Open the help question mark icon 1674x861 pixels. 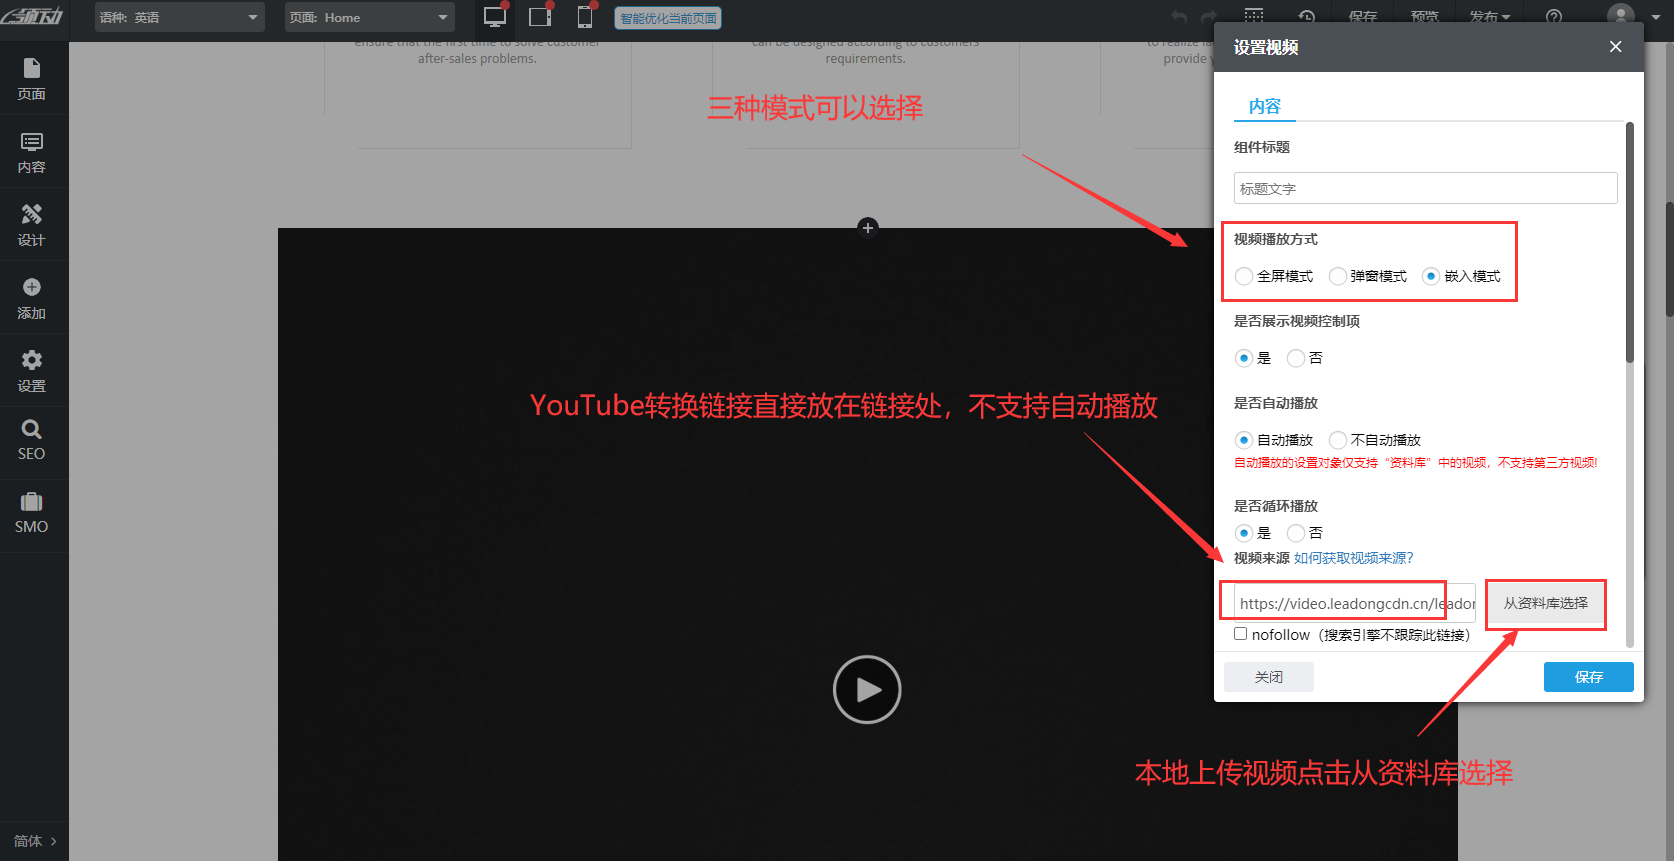pos(1554,17)
